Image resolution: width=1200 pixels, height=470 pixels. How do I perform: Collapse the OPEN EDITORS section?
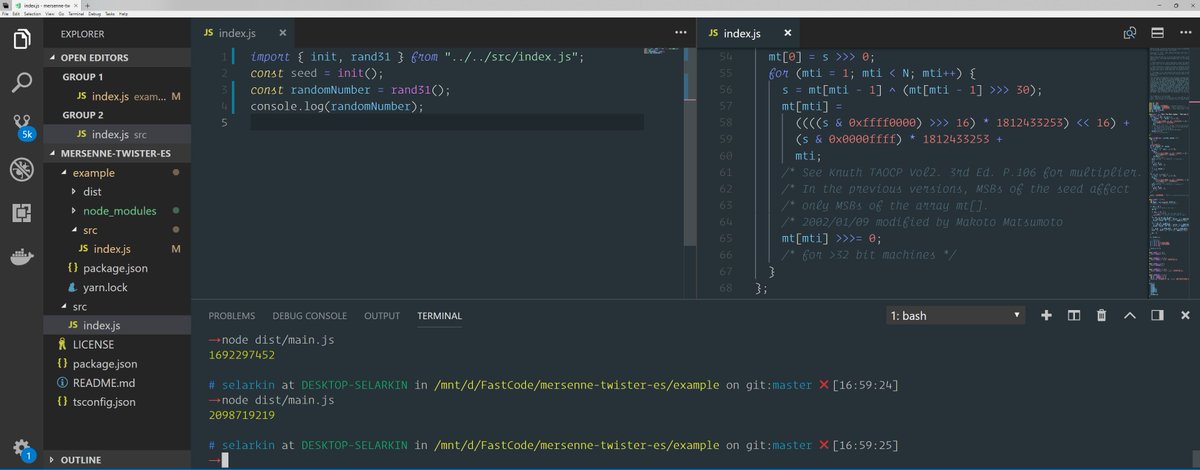(x=117, y=58)
